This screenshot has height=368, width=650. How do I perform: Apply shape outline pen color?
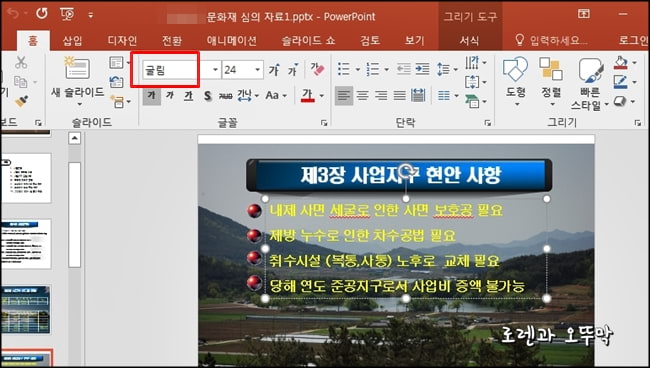click(x=621, y=82)
